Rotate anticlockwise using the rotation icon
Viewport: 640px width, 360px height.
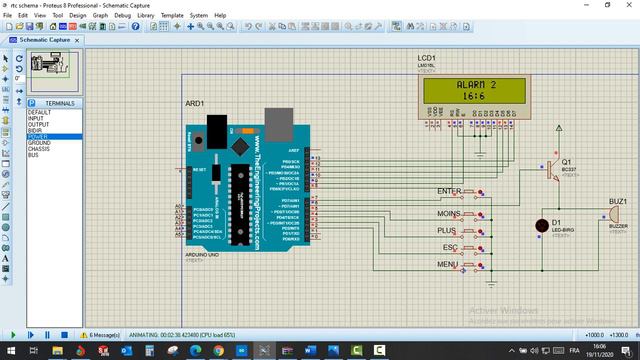(19, 69)
